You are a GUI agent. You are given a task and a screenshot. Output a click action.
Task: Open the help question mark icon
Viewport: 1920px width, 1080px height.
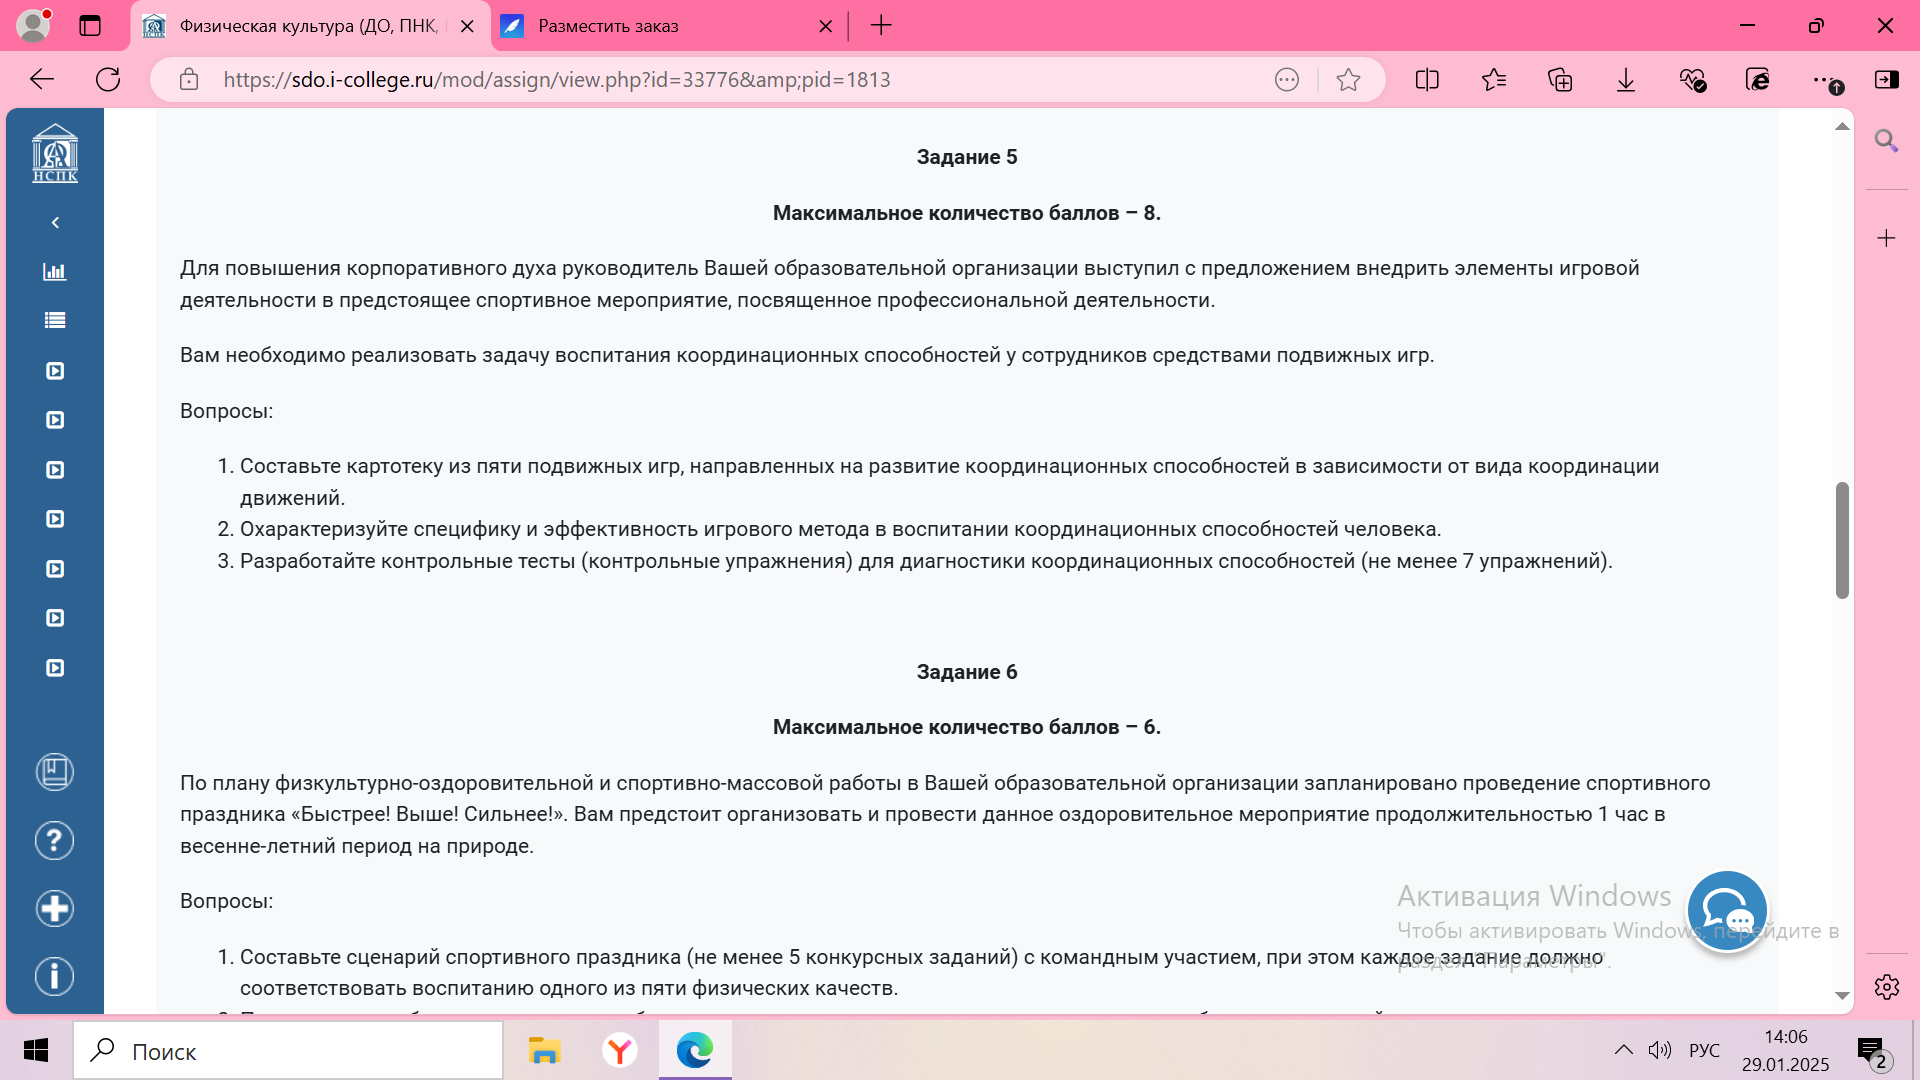click(x=55, y=841)
